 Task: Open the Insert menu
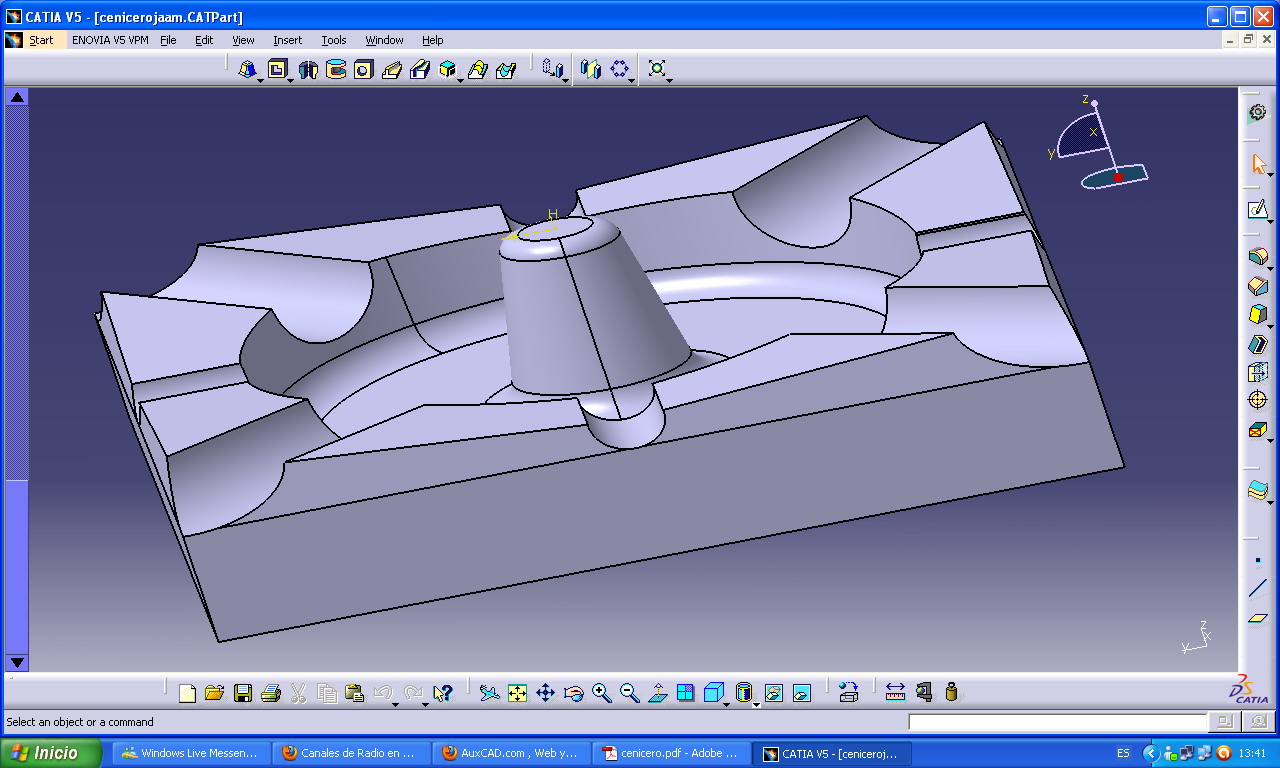pos(287,40)
